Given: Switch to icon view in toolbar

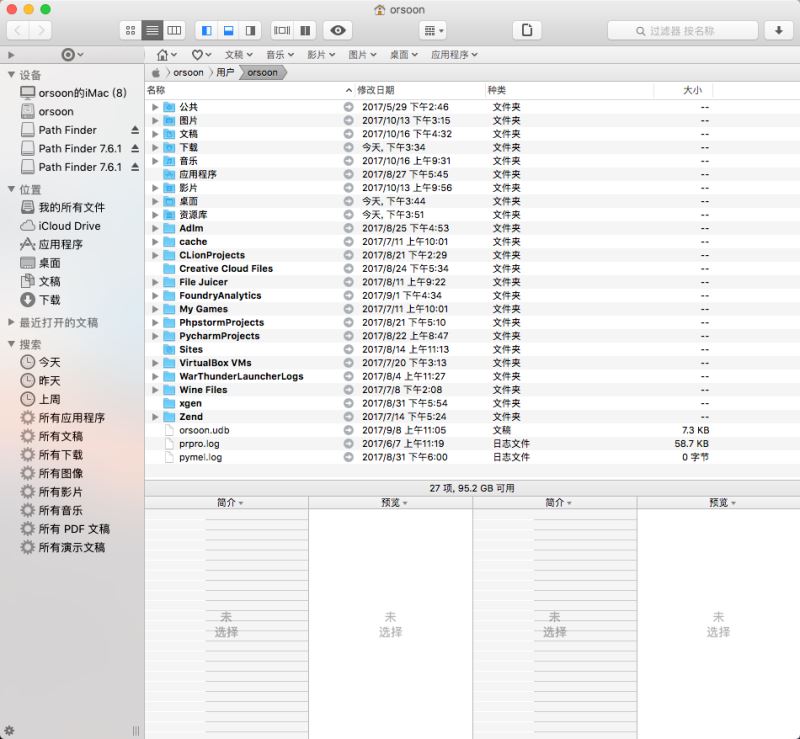Looking at the screenshot, I should click(131, 31).
